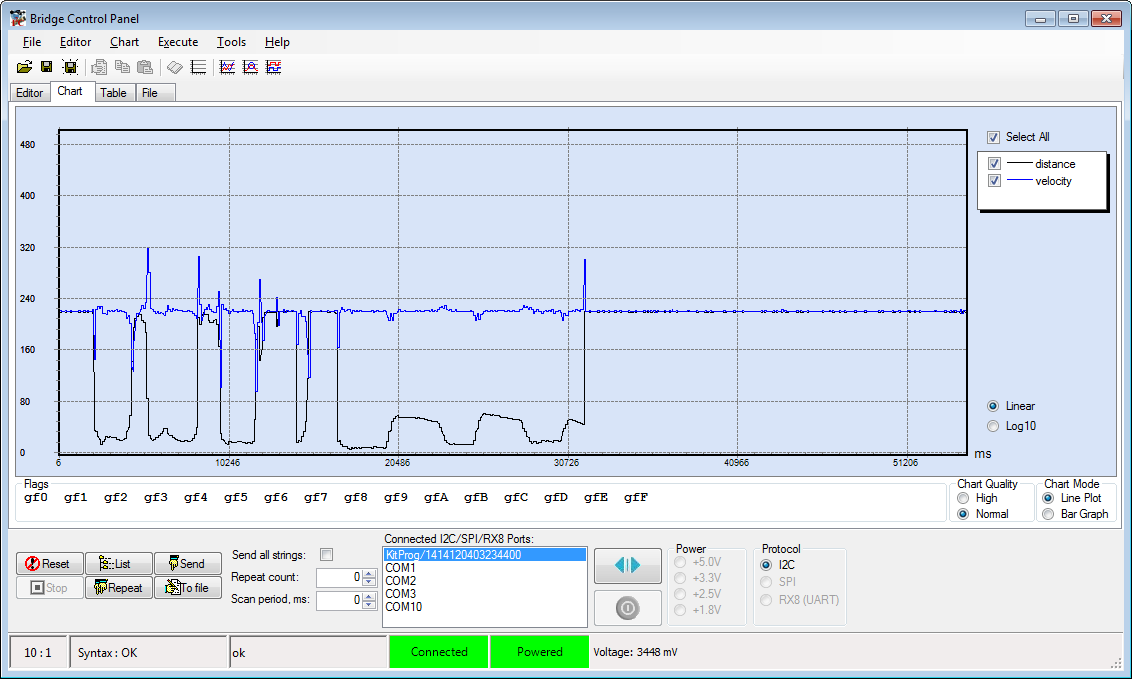Open the Tools menu
The image size is (1132, 679).
(x=231, y=42)
